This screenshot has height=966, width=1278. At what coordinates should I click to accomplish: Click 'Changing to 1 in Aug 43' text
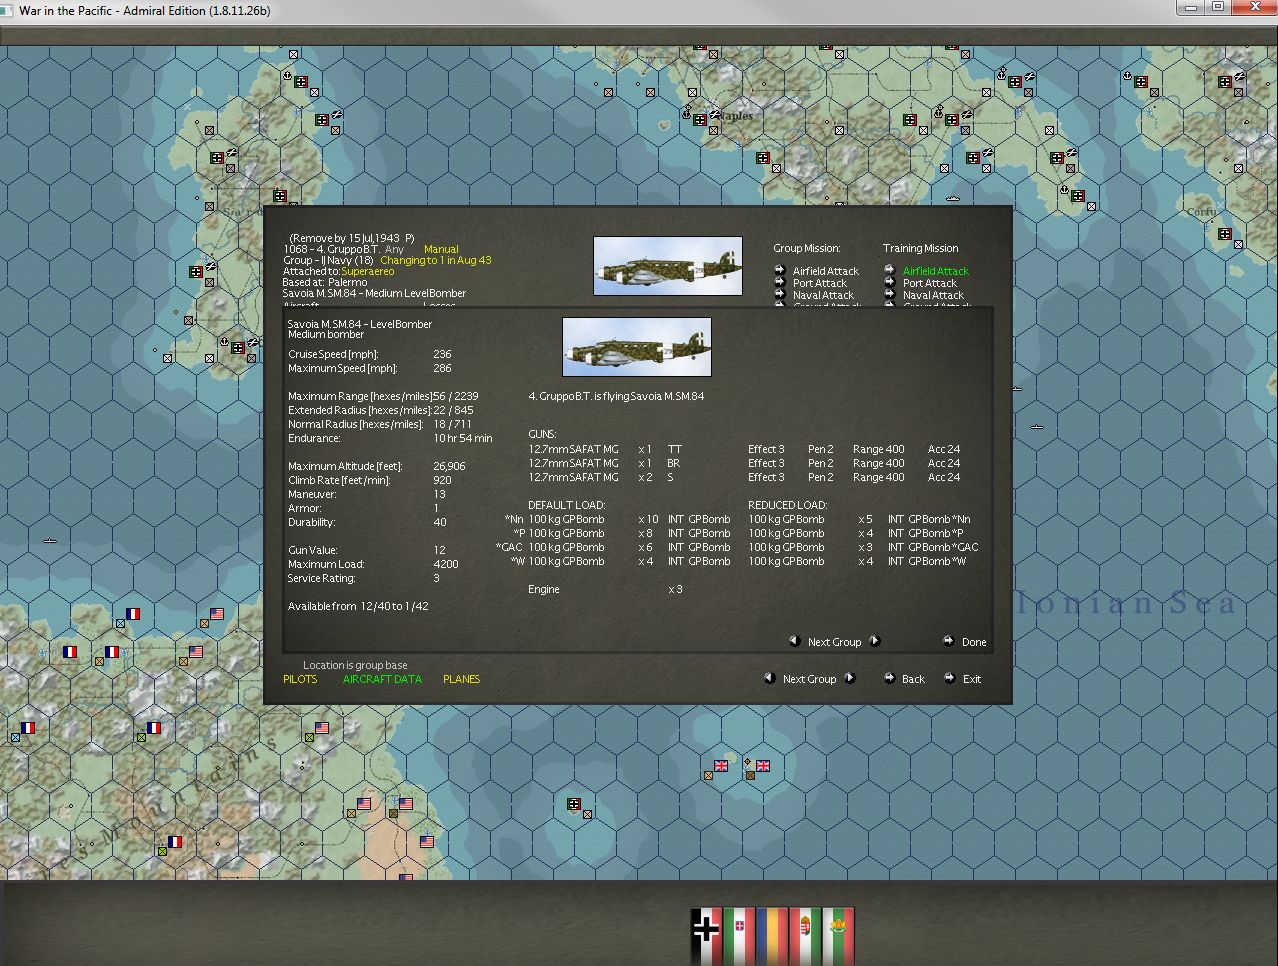click(x=436, y=260)
